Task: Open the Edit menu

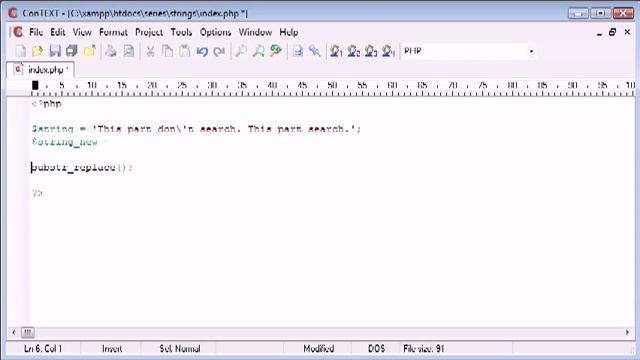Action: tap(58, 32)
